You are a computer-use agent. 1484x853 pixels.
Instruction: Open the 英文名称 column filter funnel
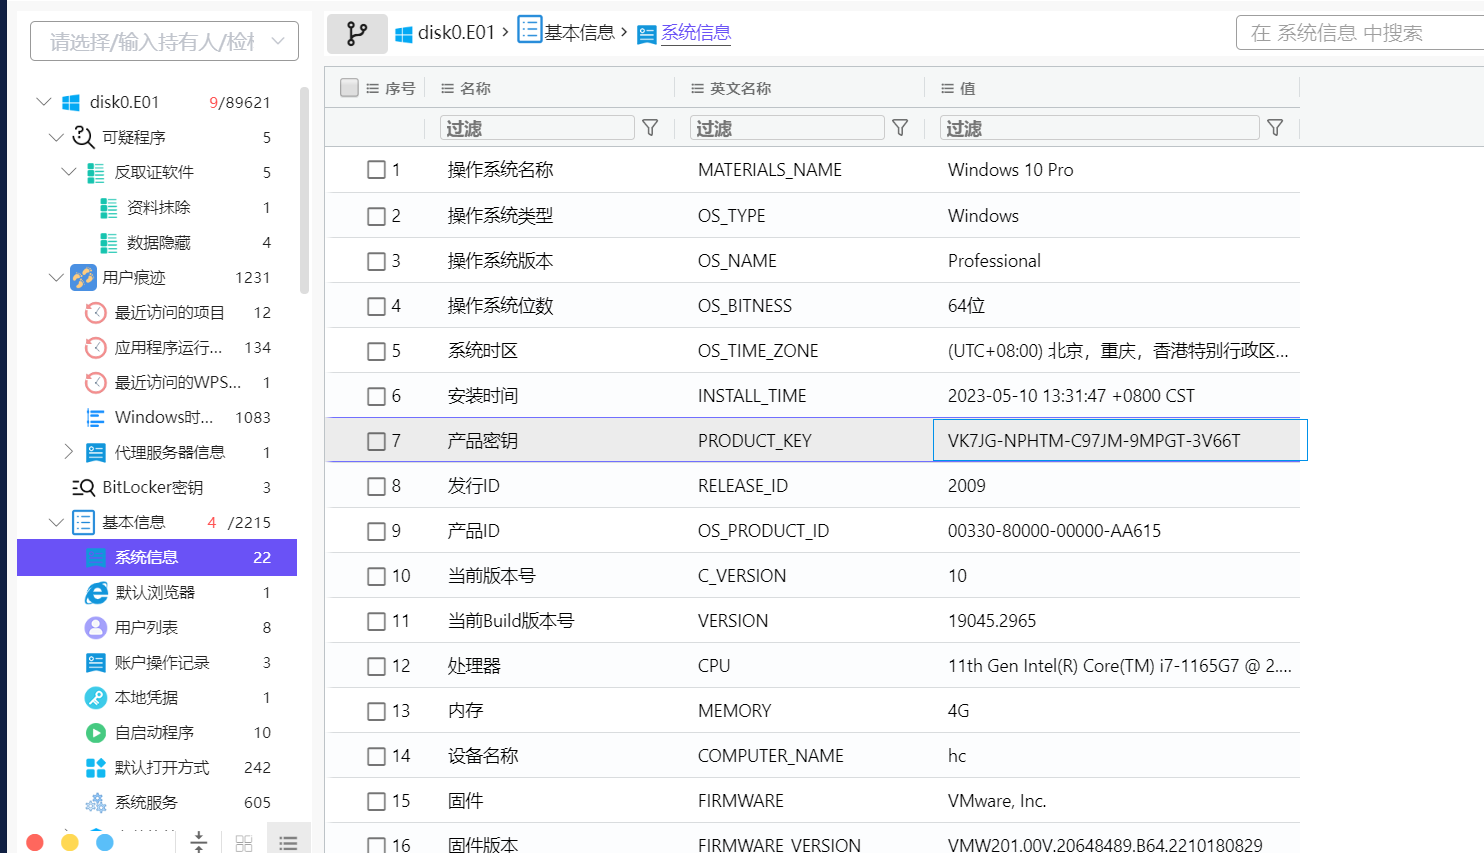[x=900, y=128]
